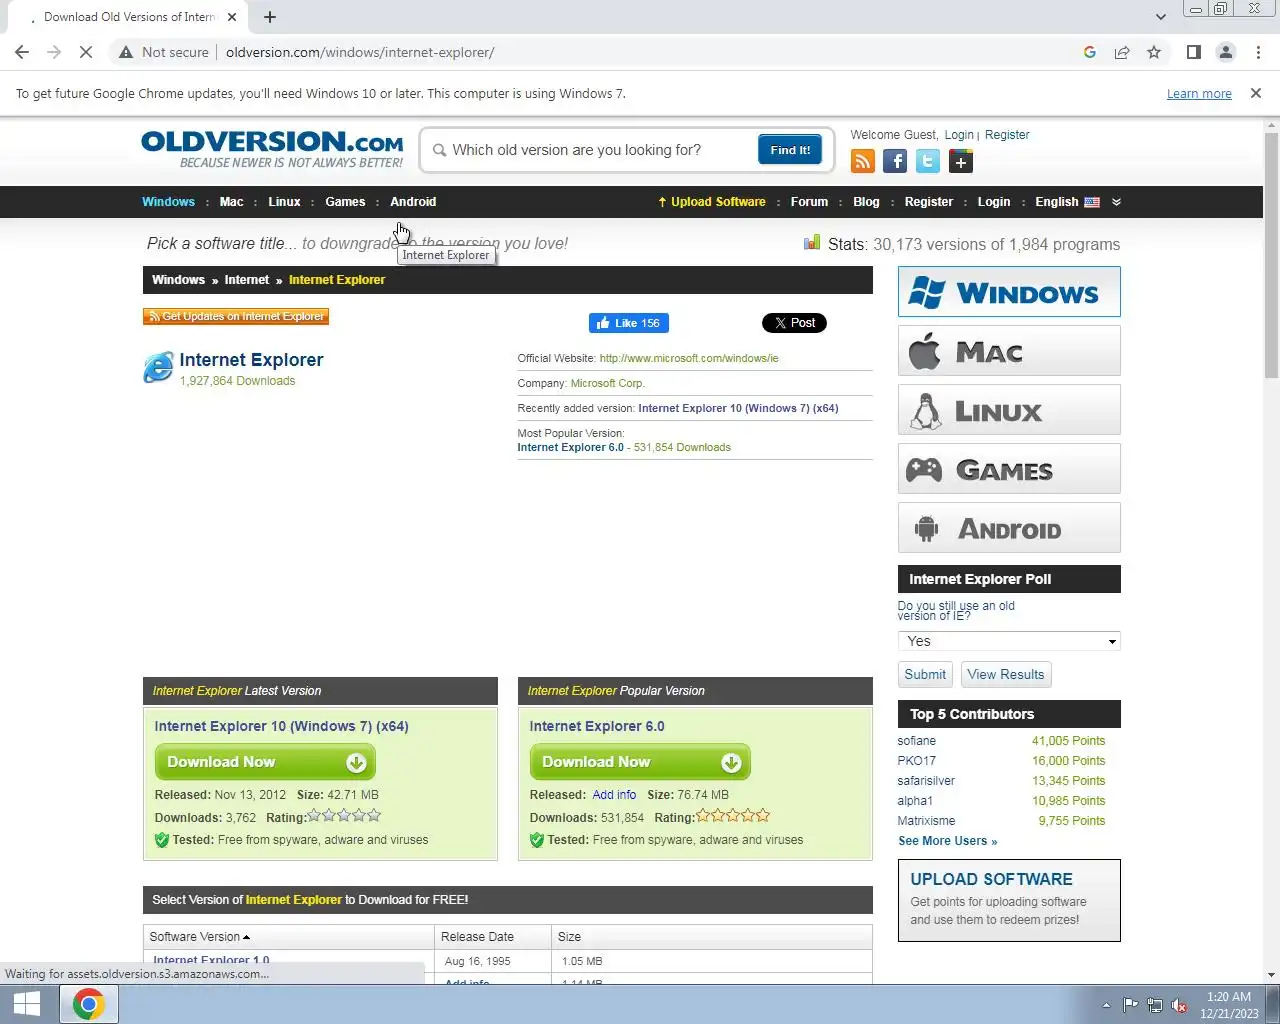Open the Twitter icon in header

point(928,161)
